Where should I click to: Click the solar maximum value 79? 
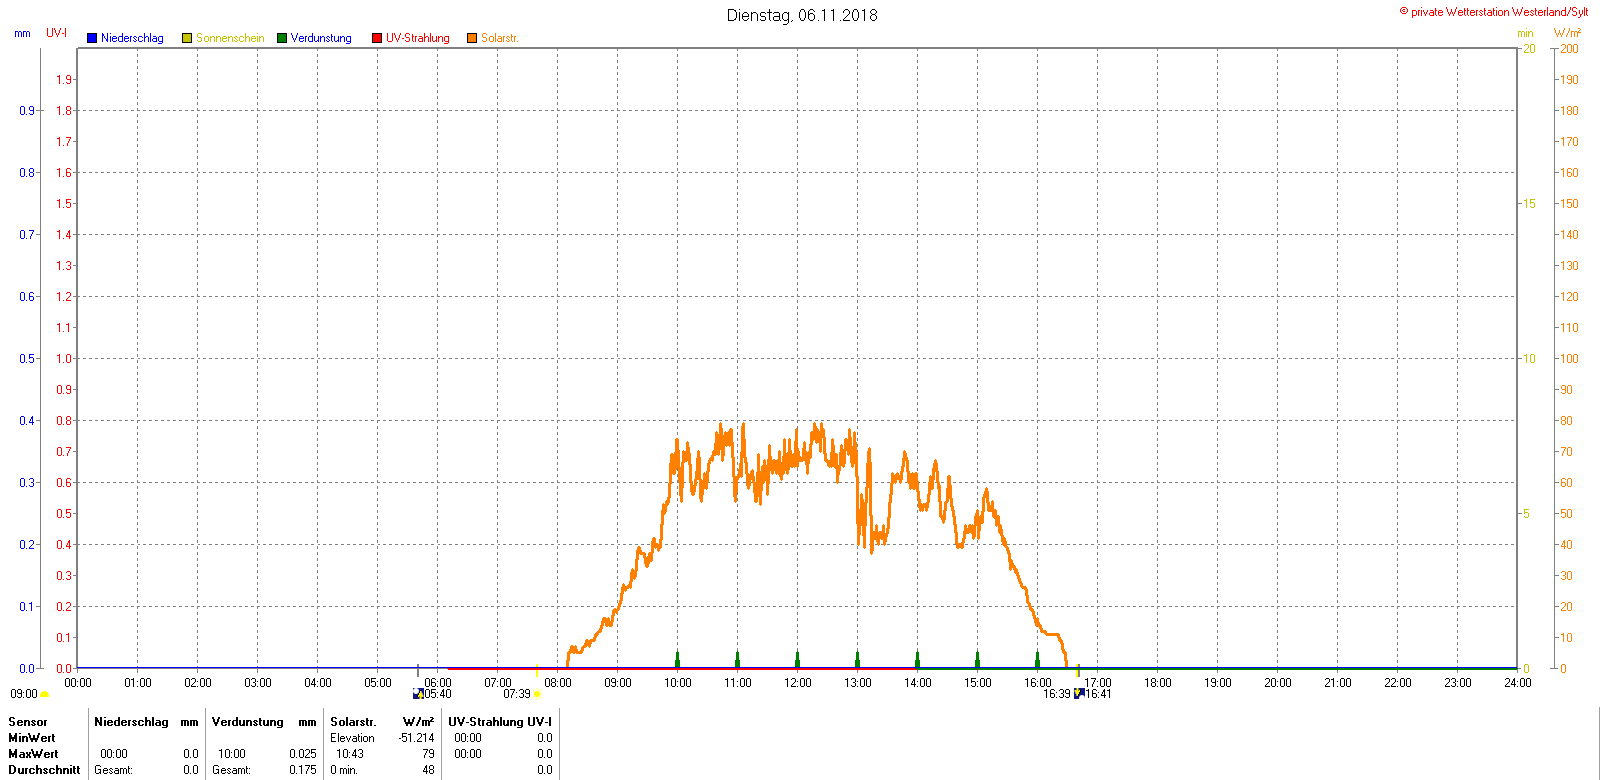(x=428, y=754)
